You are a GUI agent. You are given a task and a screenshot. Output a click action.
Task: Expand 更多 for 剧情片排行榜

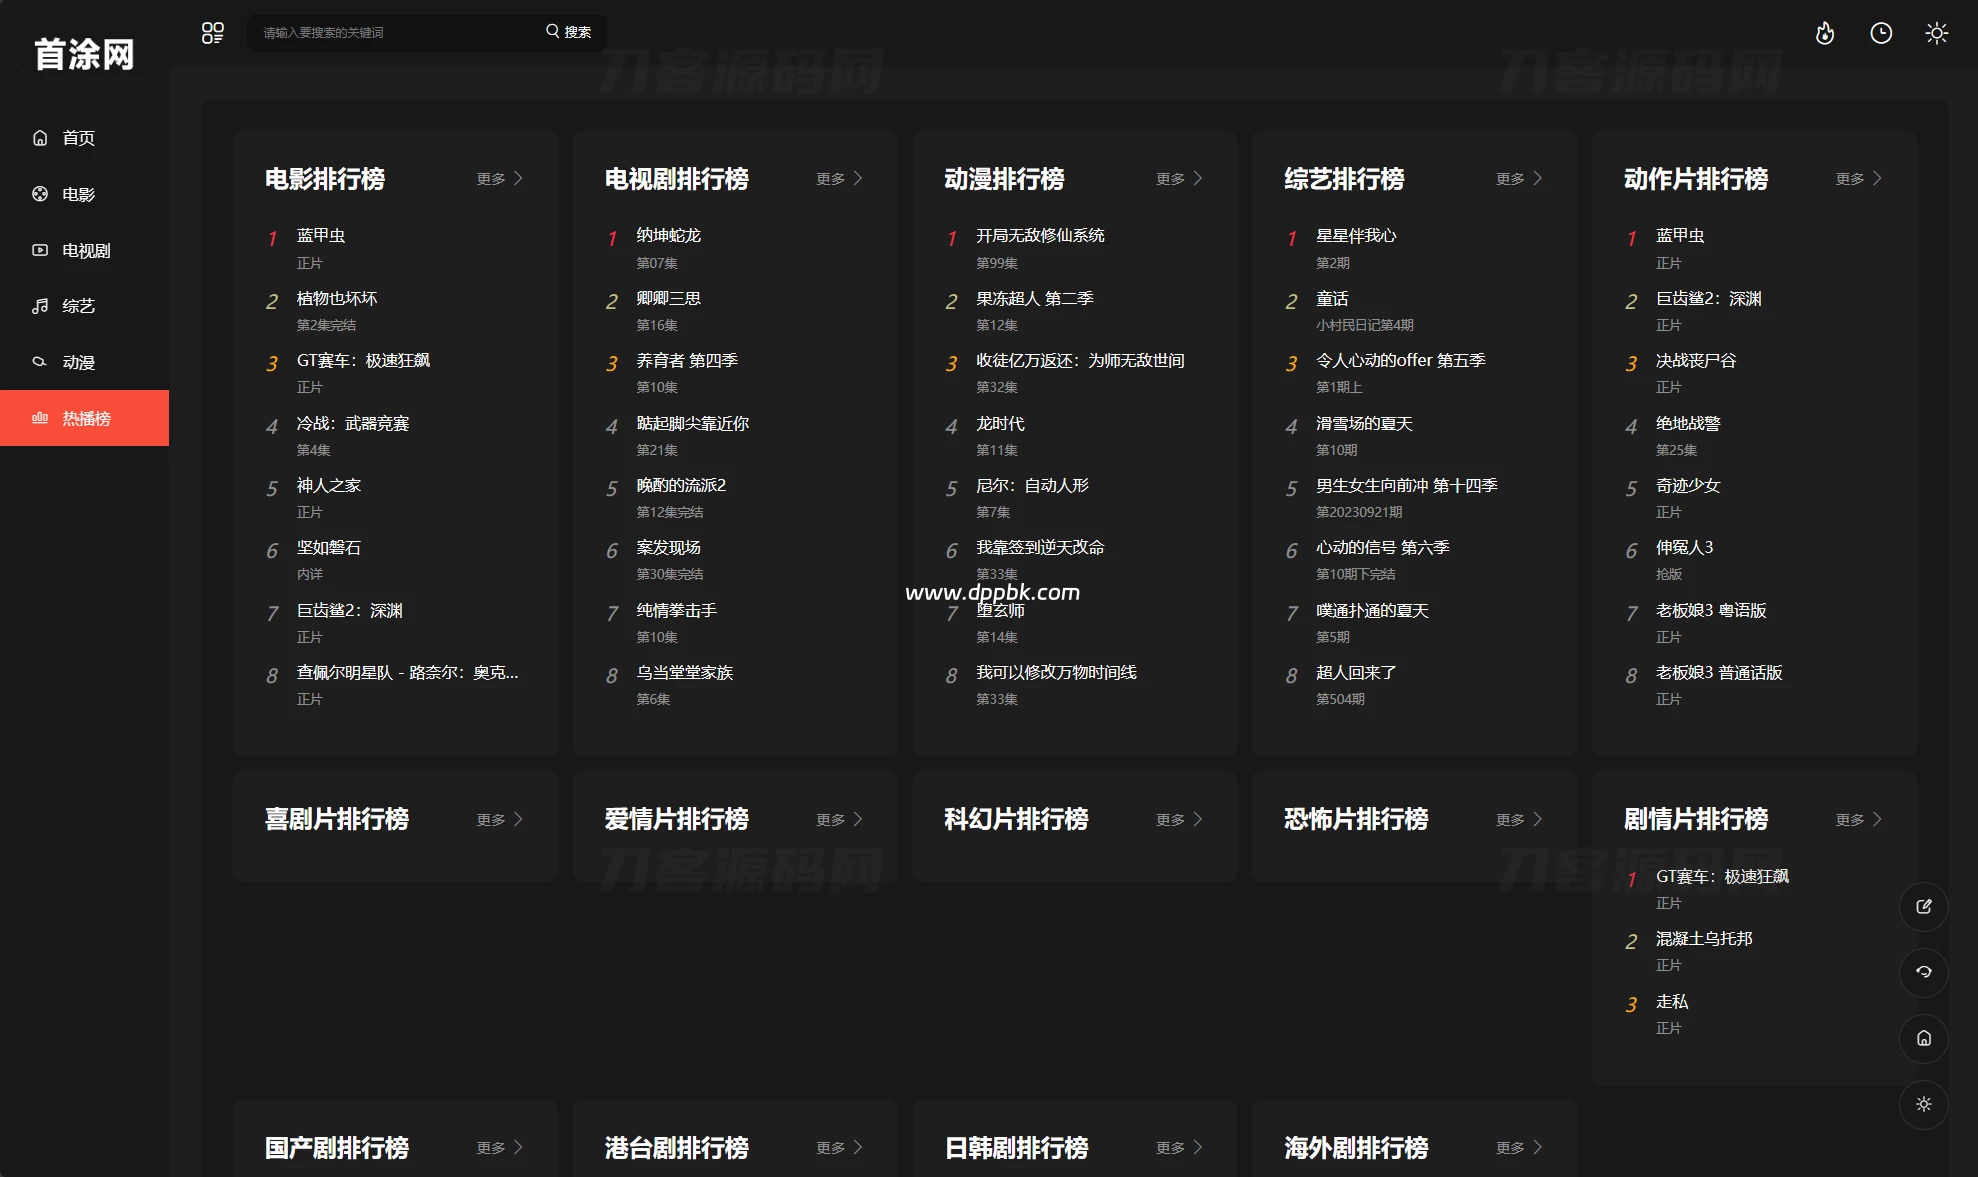(1860, 820)
